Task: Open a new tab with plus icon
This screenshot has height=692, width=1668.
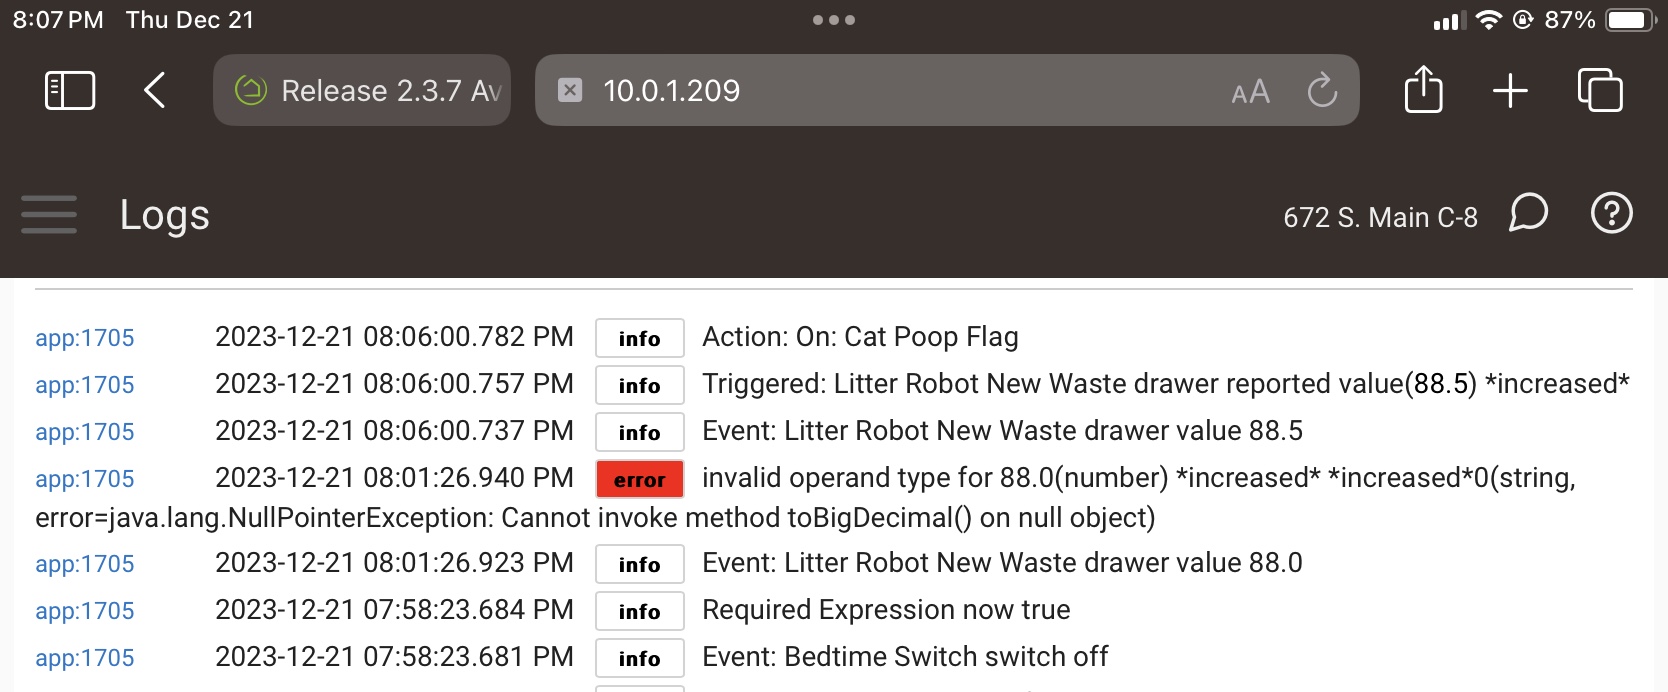Action: click(x=1510, y=91)
